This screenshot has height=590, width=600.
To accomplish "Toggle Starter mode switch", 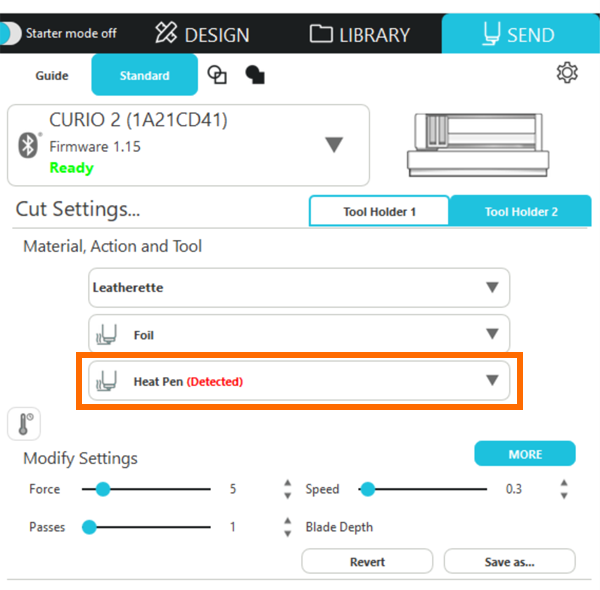I will point(11,33).
